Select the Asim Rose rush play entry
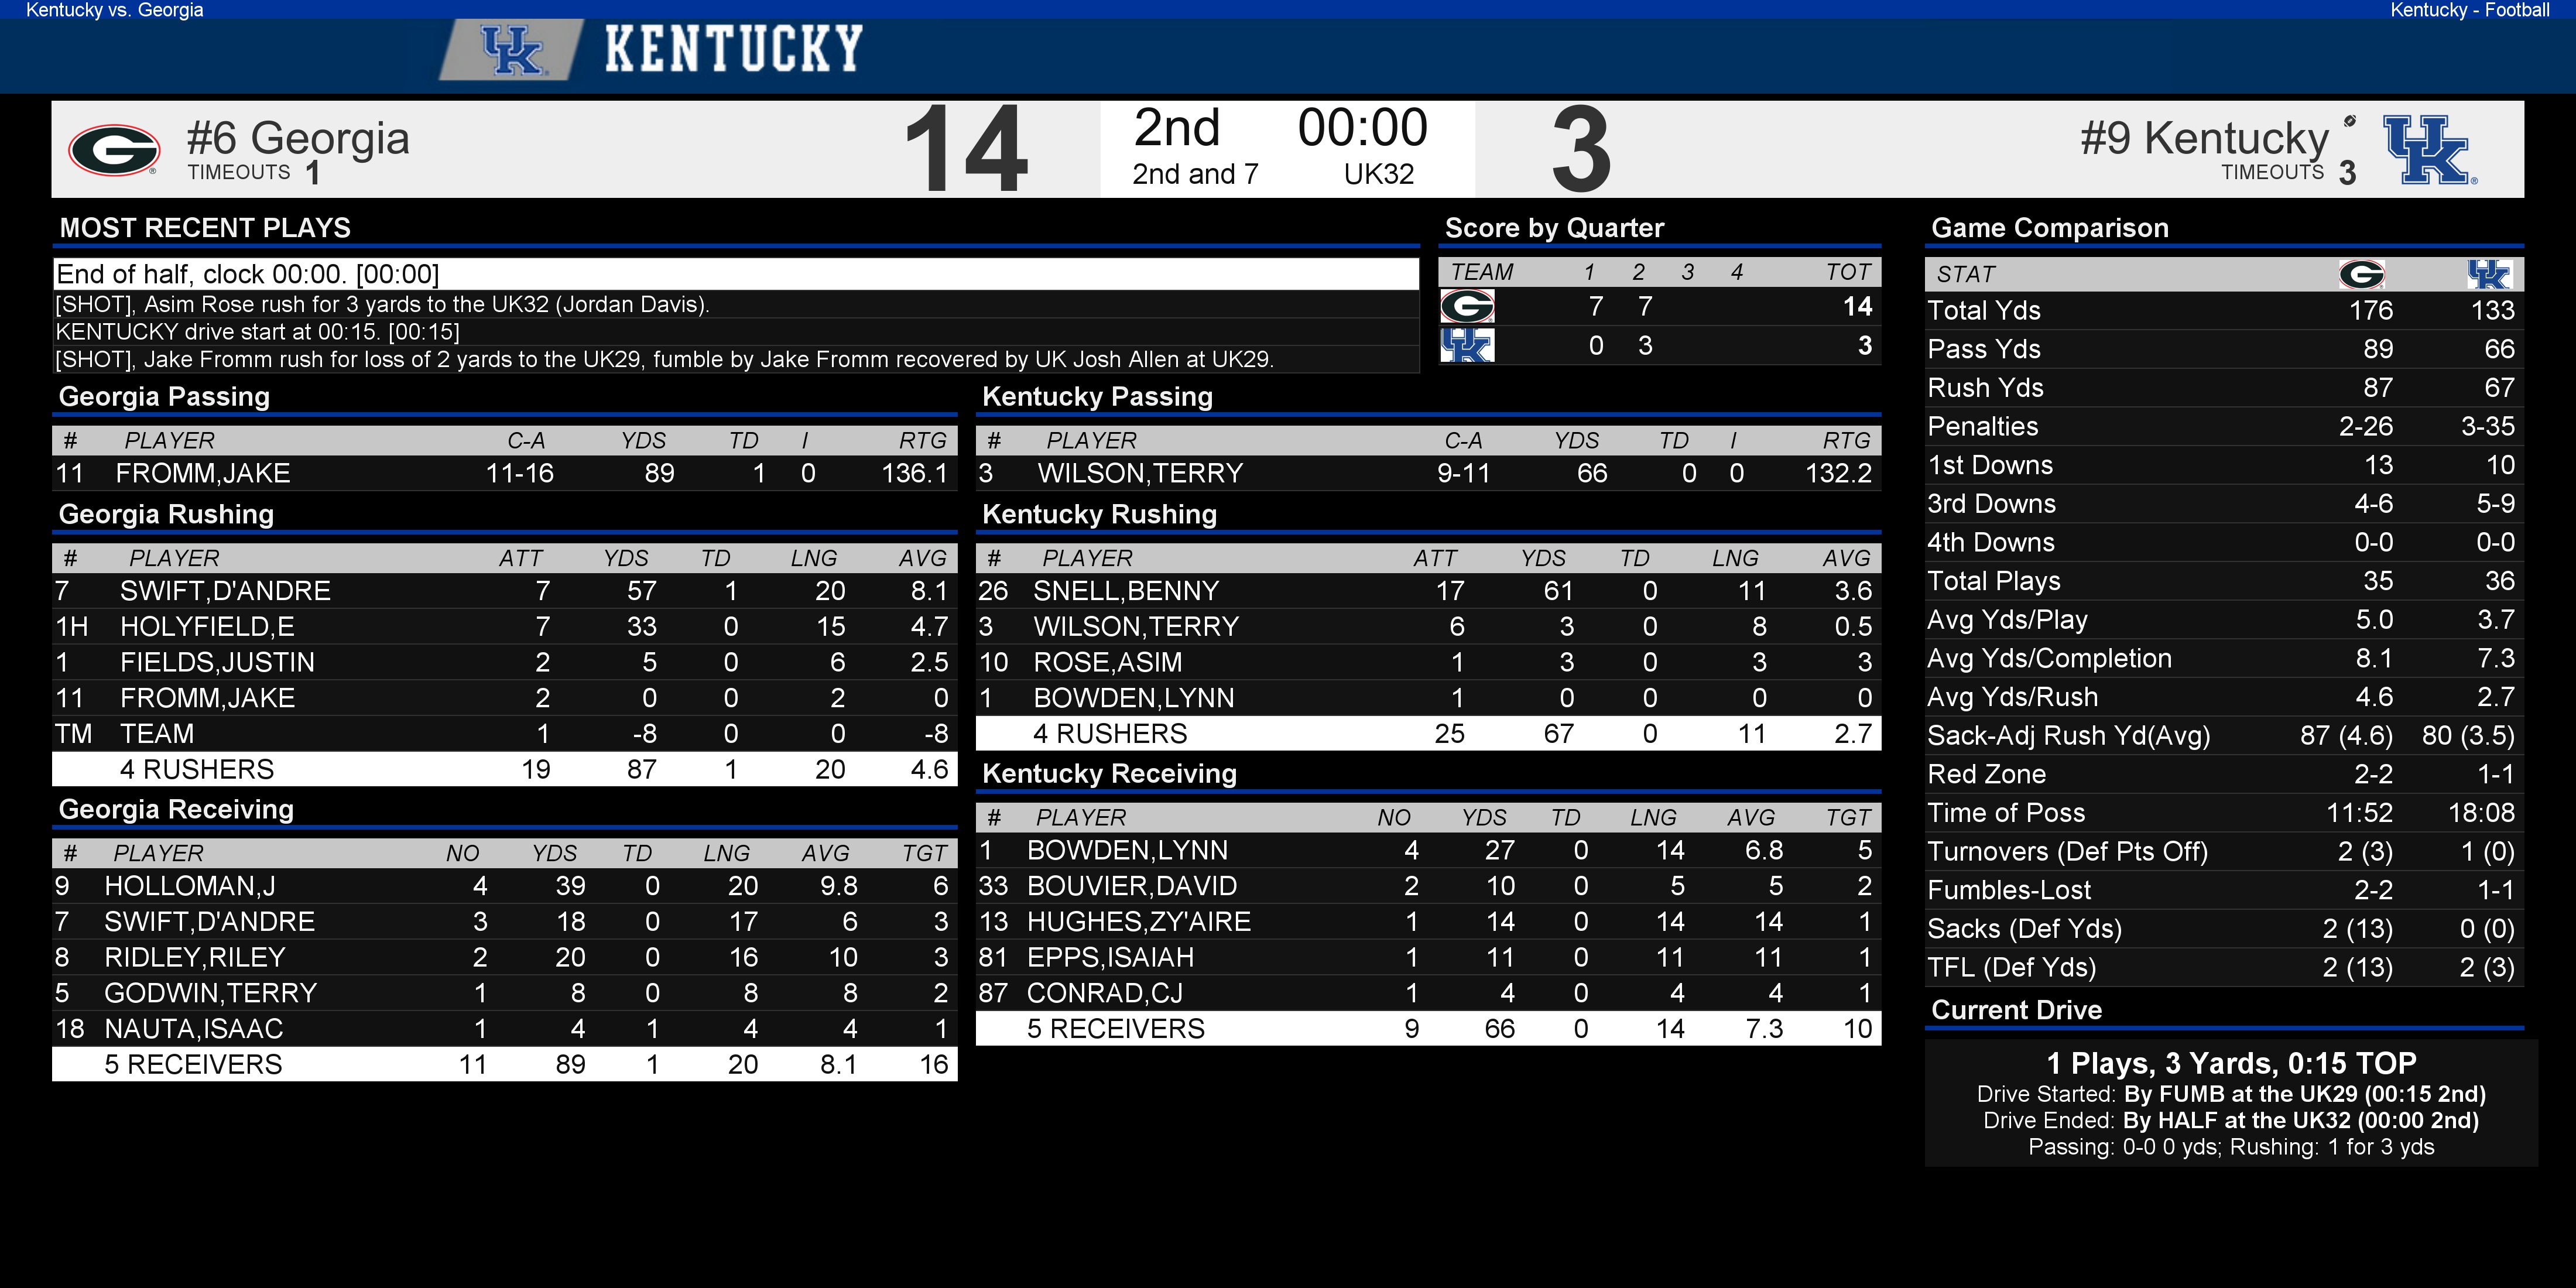The image size is (2576, 1288). point(736,304)
